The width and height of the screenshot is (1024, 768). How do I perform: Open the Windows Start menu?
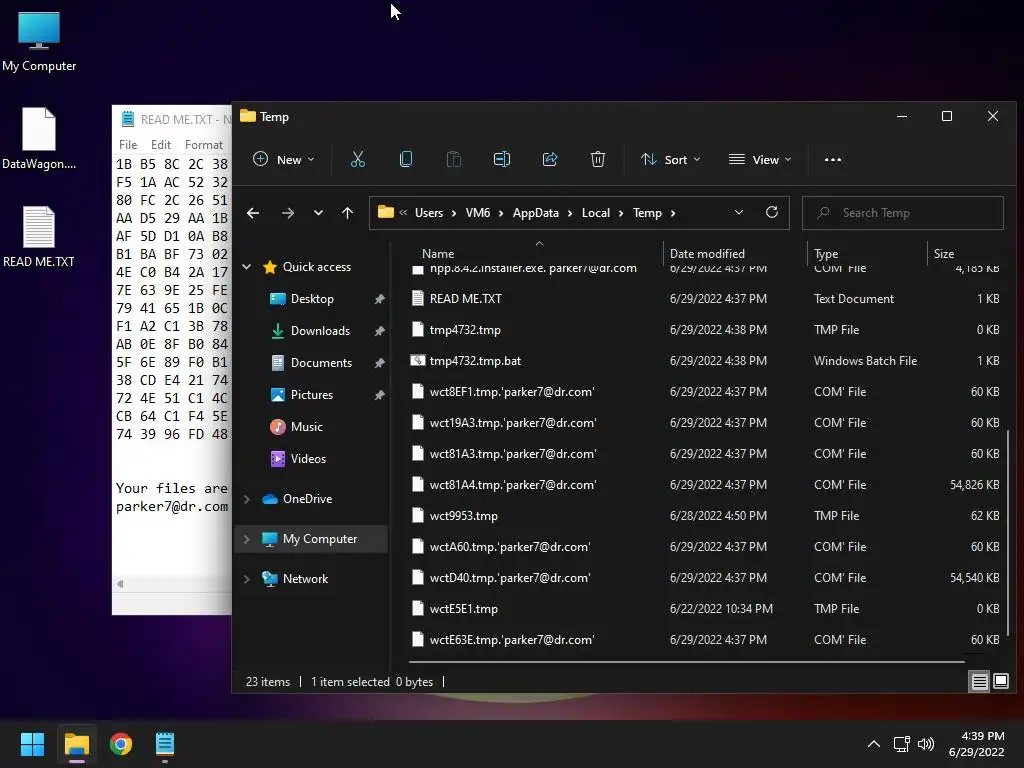point(32,744)
